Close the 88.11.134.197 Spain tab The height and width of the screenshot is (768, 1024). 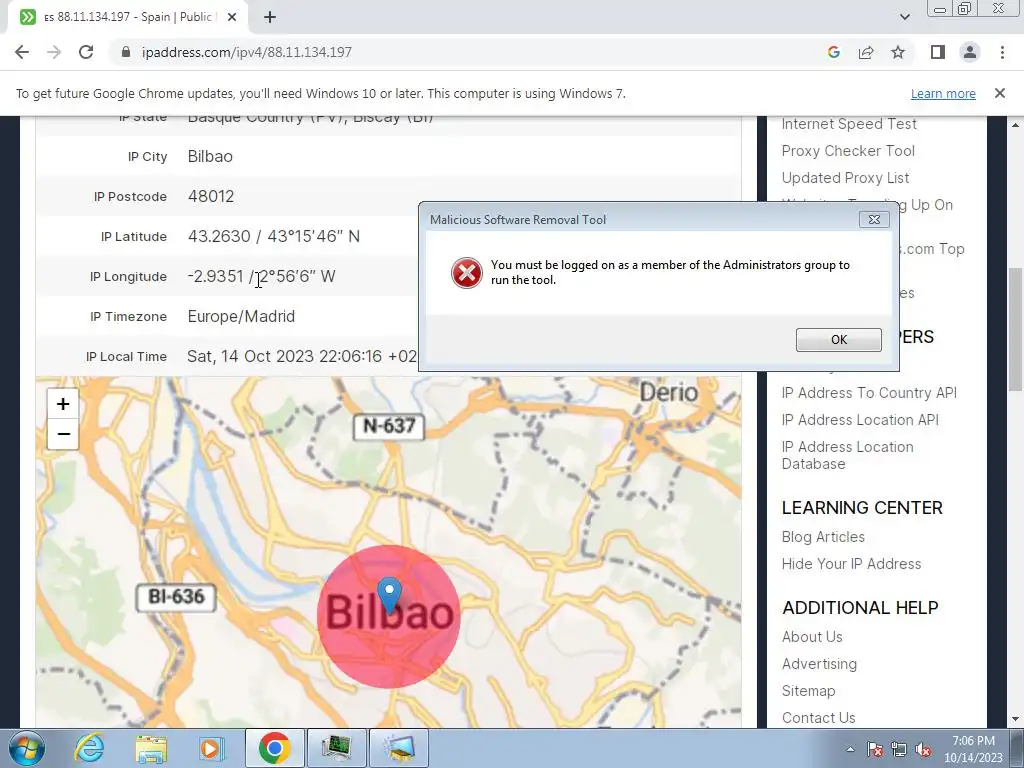(232, 18)
